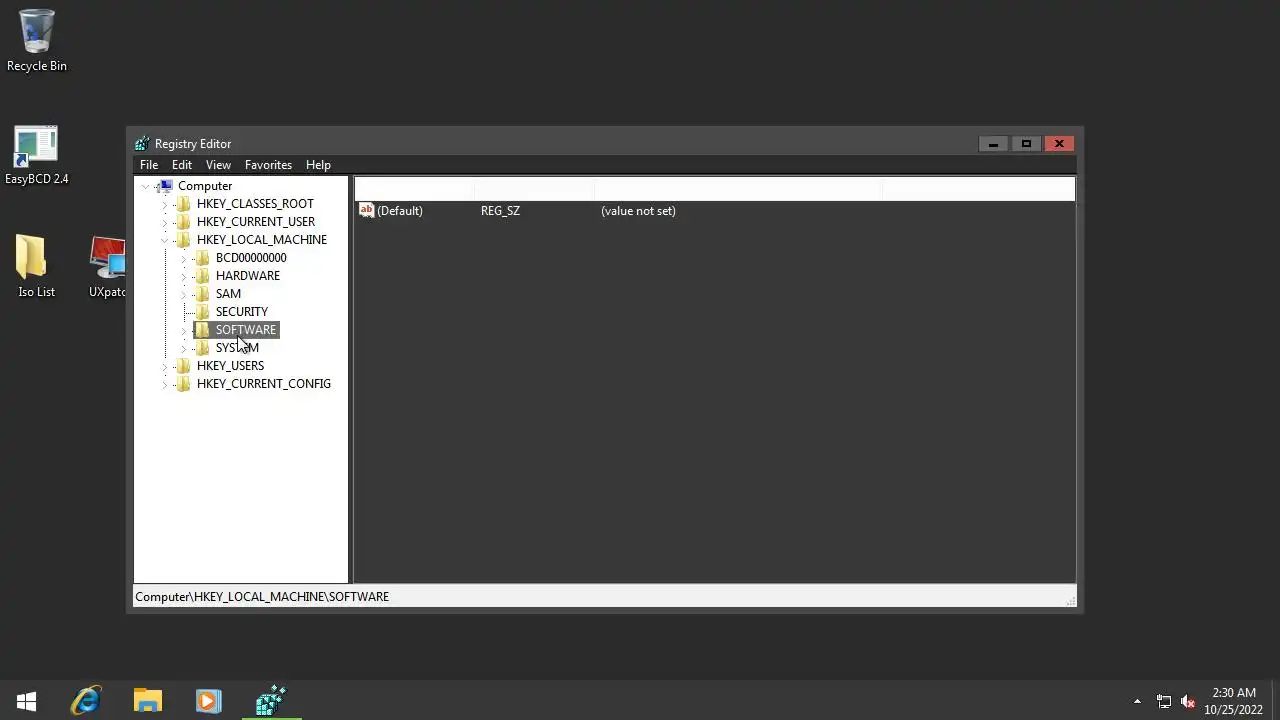Collapse the Computer root node
Viewport: 1280px width, 720px height.
[146, 186]
